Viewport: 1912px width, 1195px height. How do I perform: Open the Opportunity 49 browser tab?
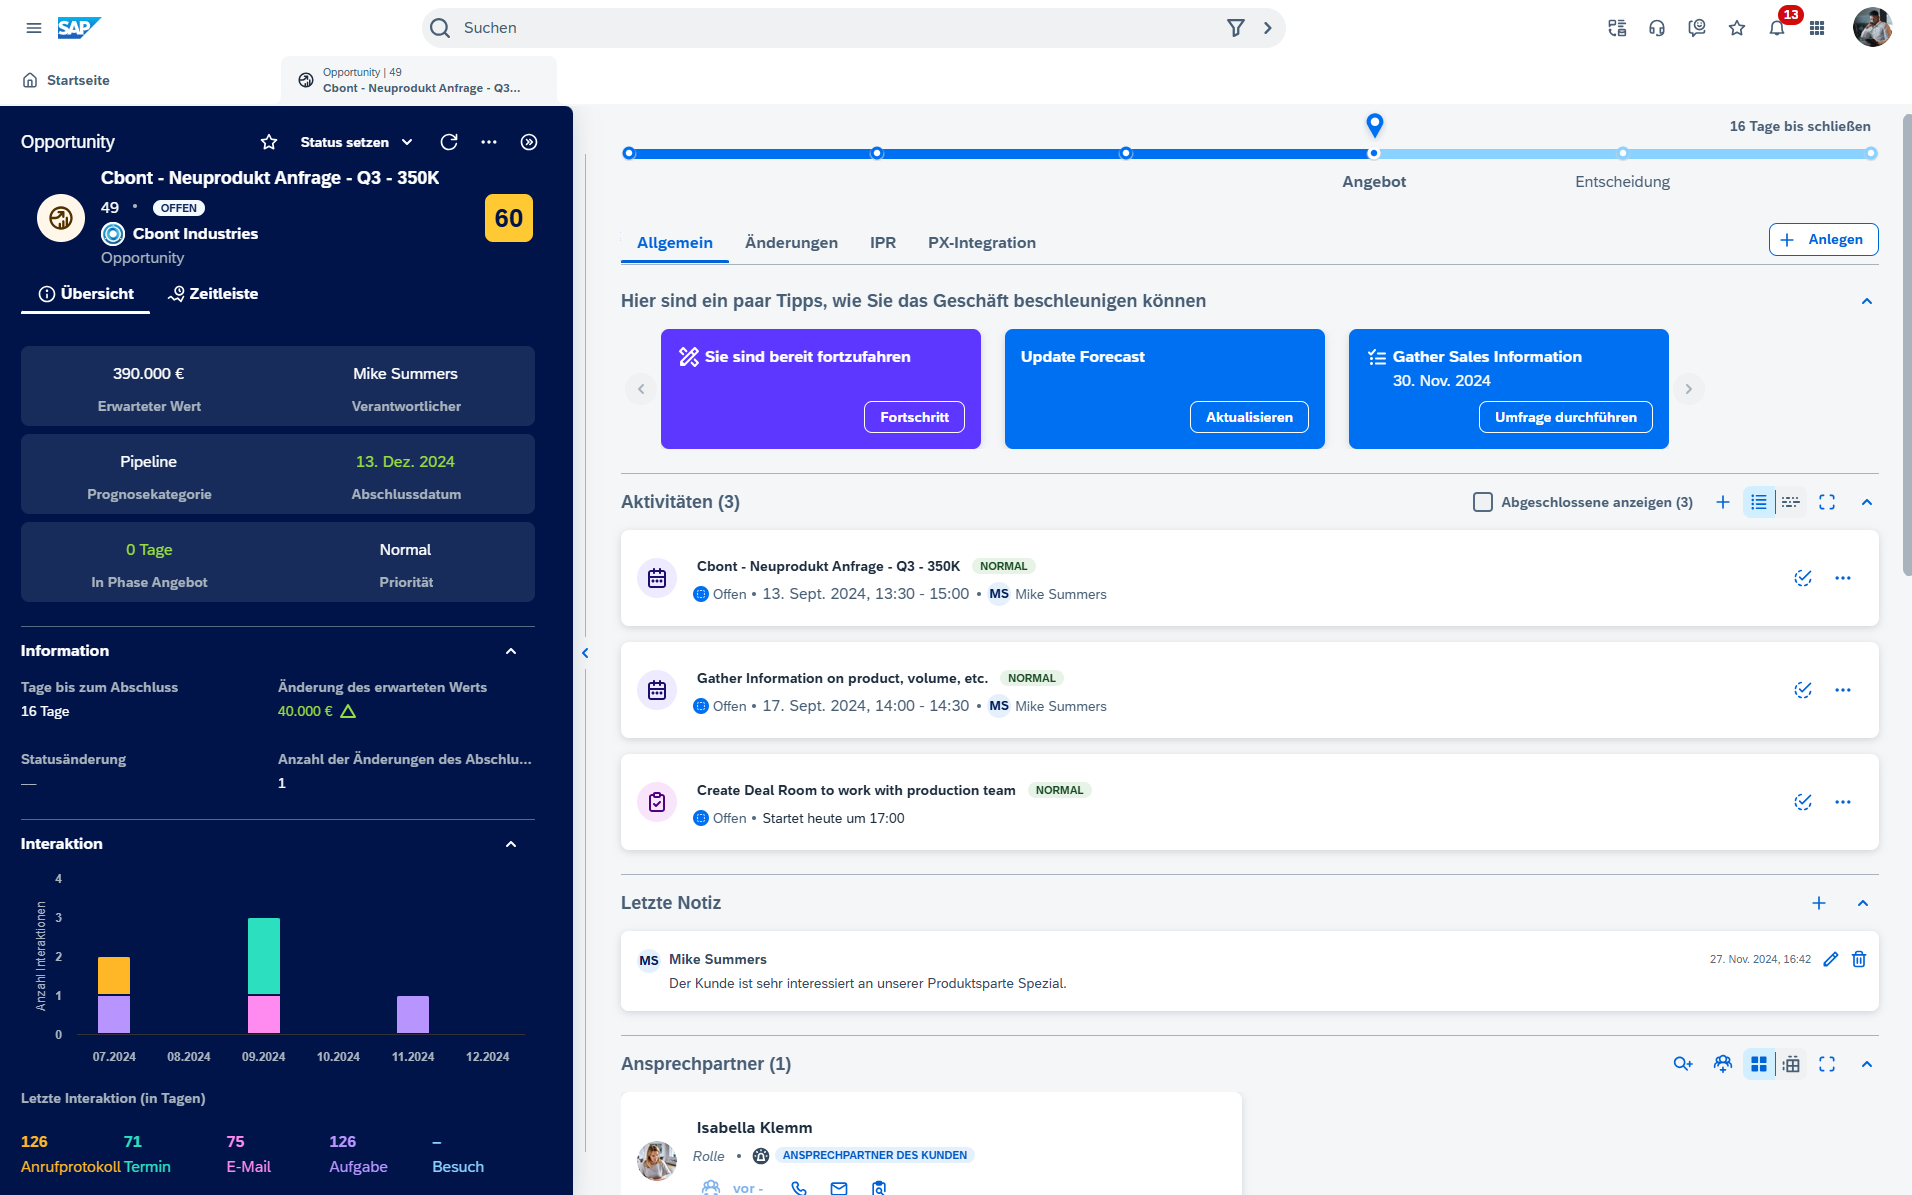pos(419,80)
